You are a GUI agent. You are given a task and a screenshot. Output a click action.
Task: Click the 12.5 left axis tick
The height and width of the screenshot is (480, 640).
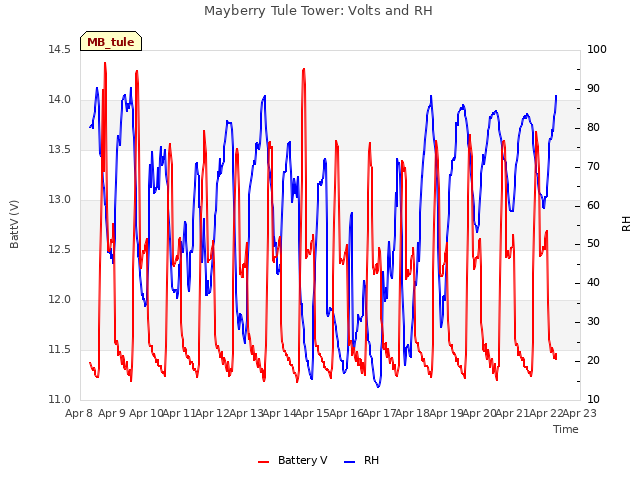tap(59, 249)
